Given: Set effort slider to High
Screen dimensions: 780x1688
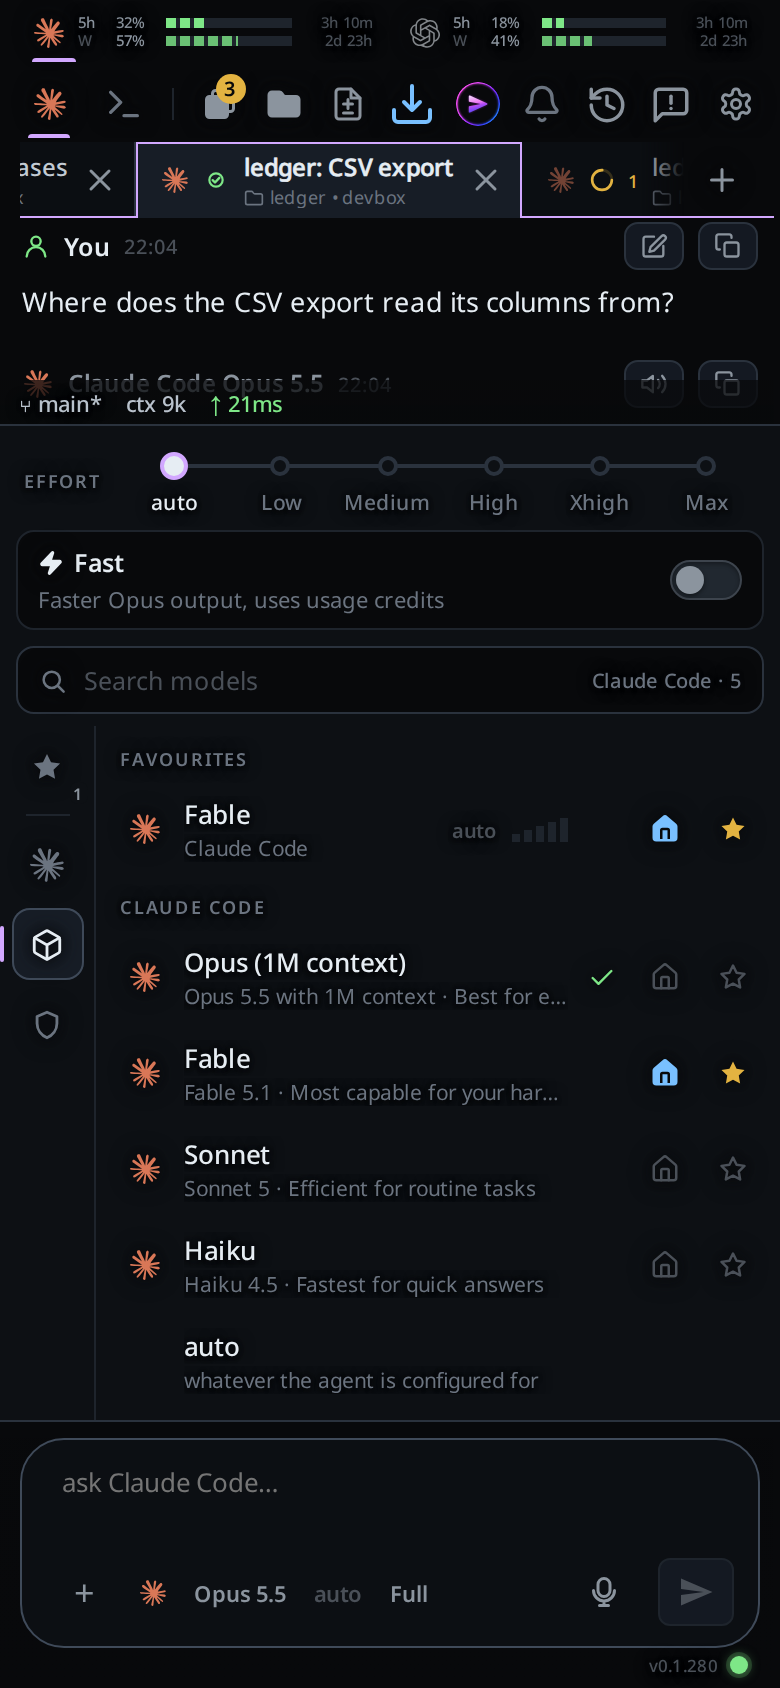Looking at the screenshot, I should (493, 466).
